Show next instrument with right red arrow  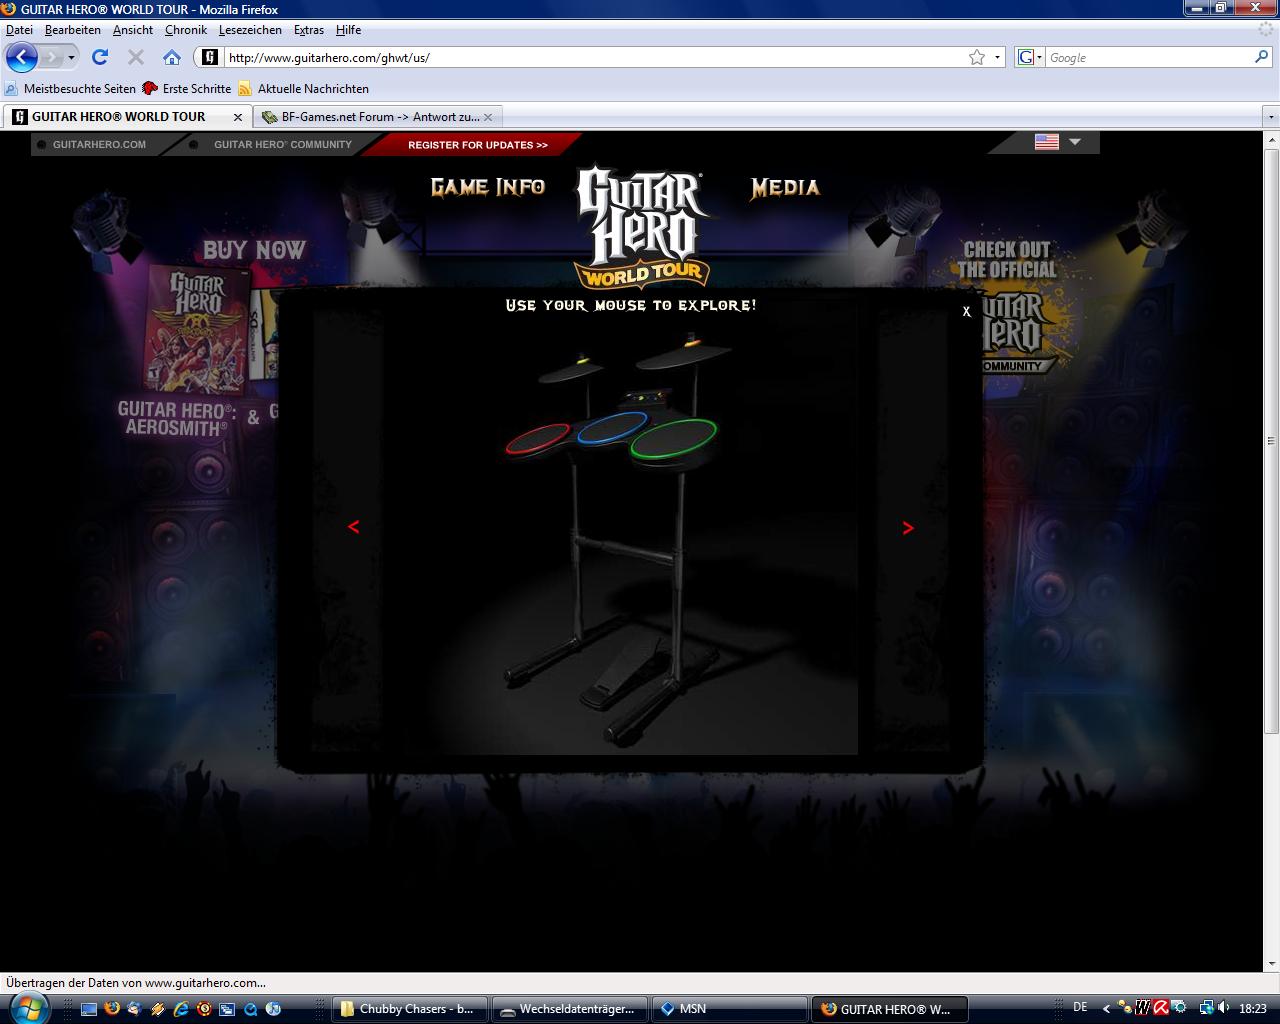(x=908, y=528)
